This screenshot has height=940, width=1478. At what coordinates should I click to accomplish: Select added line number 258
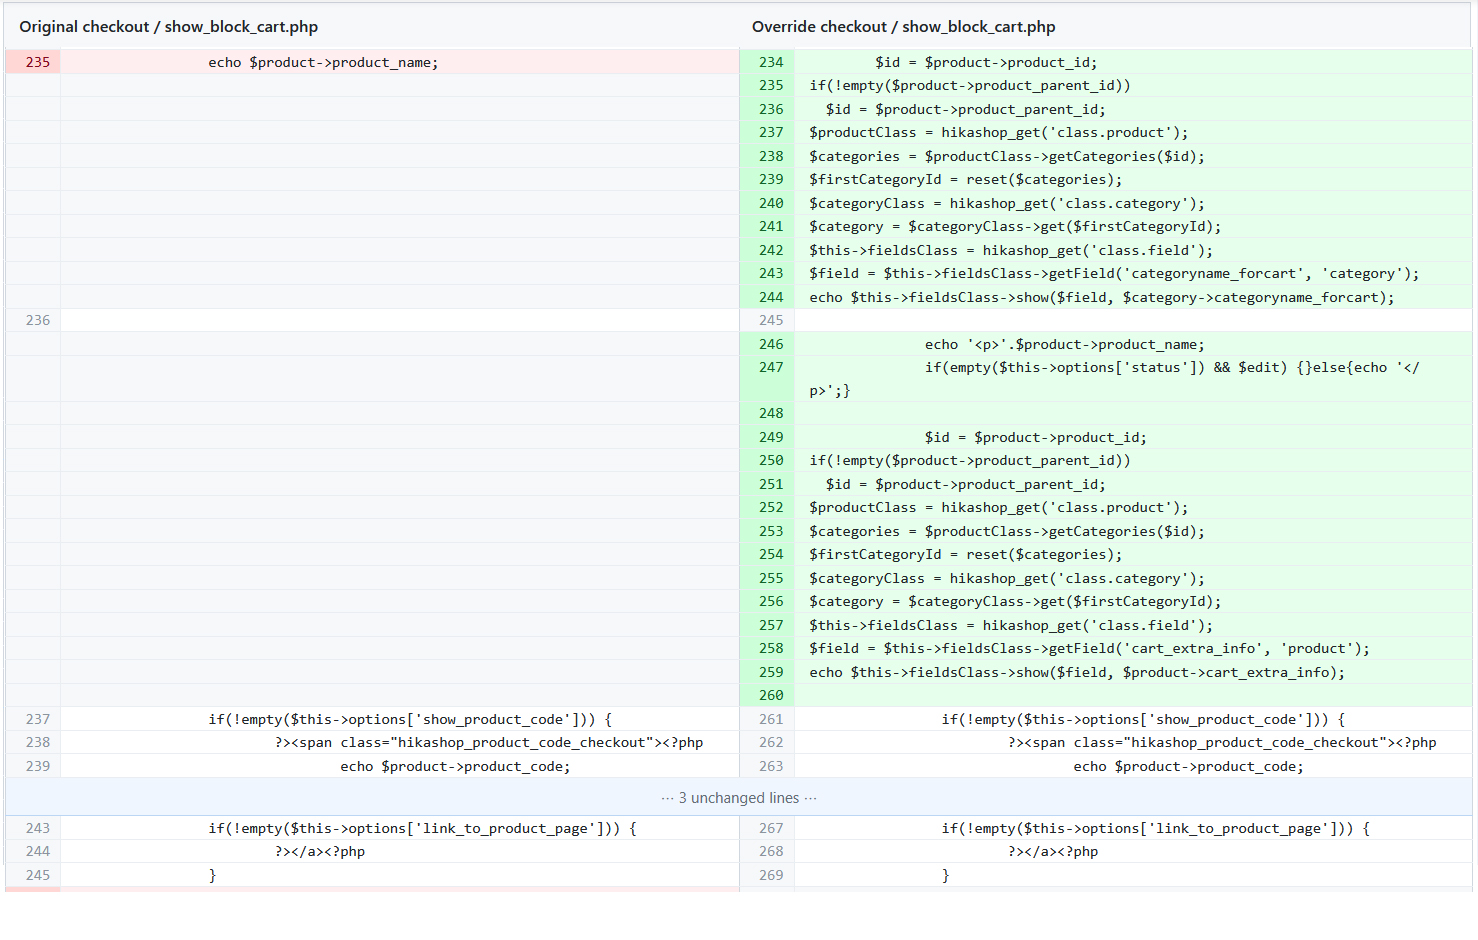(x=771, y=648)
